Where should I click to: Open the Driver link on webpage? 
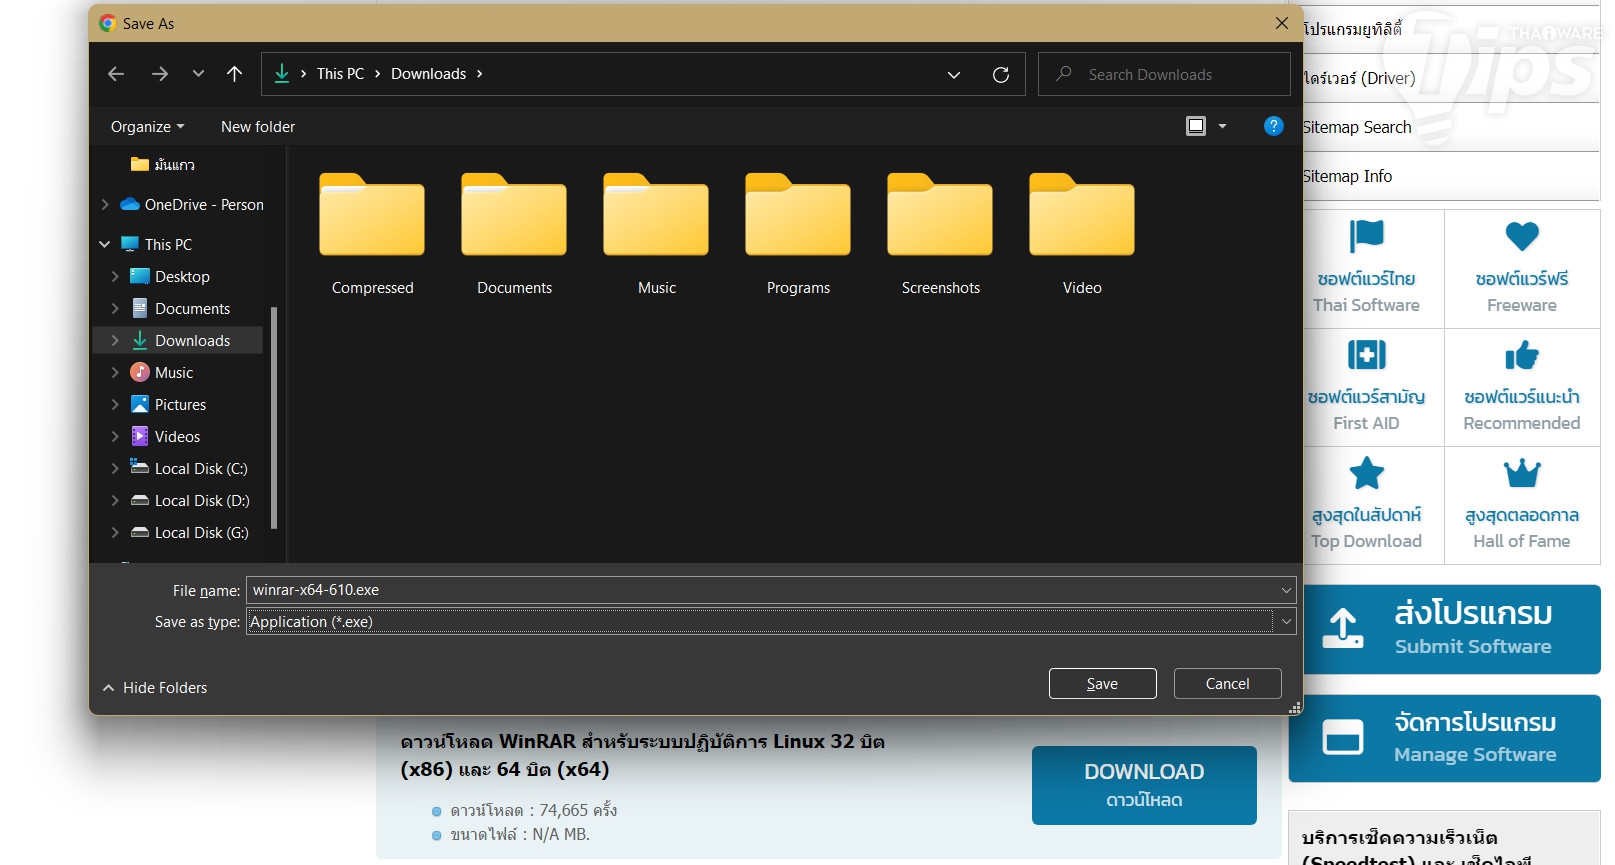[x=1359, y=78]
